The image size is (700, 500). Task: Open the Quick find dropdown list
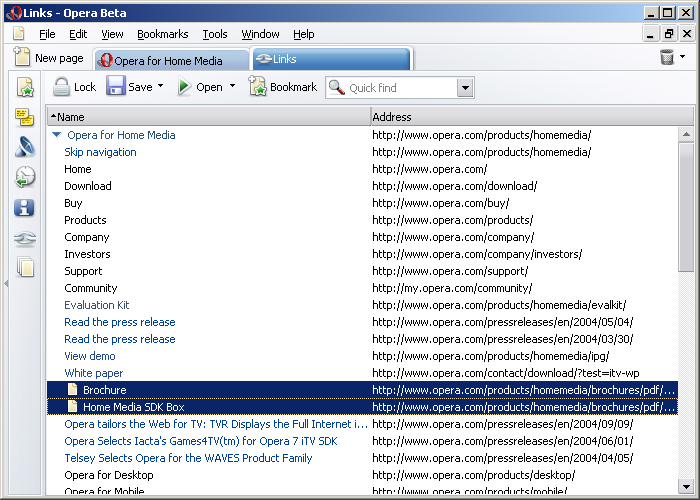[465, 88]
